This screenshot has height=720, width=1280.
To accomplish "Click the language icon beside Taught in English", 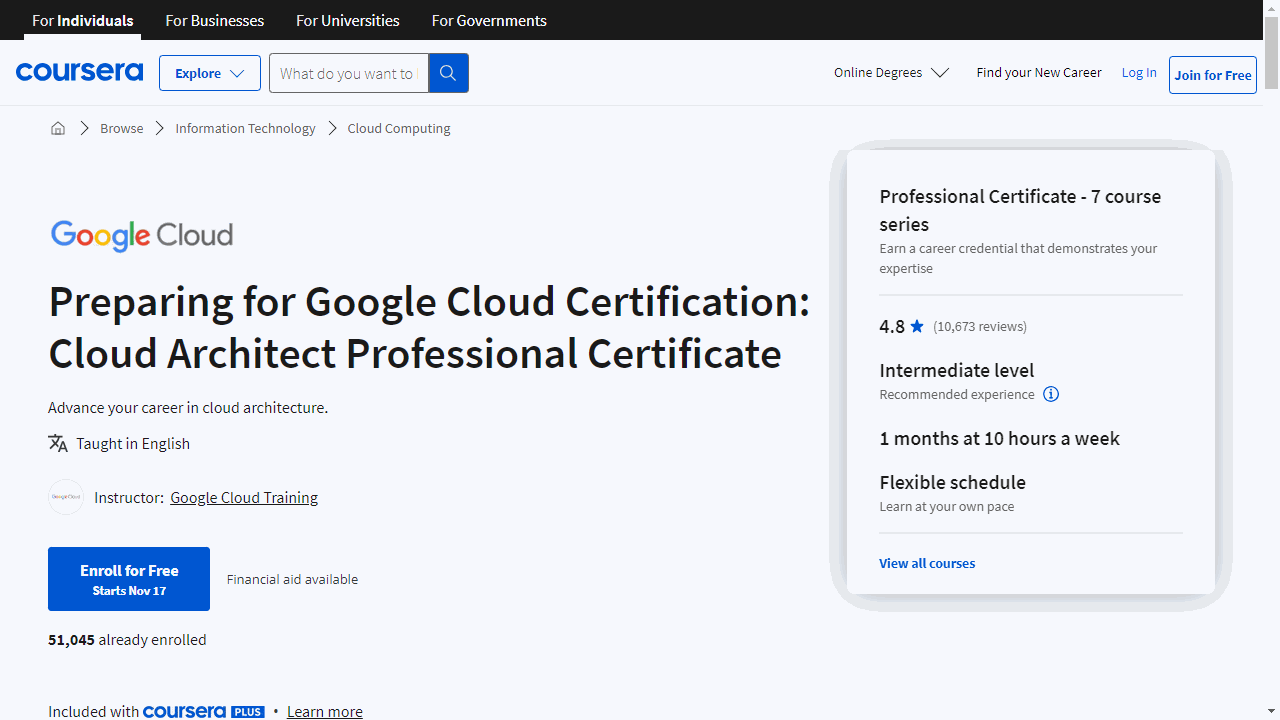I will coord(58,443).
